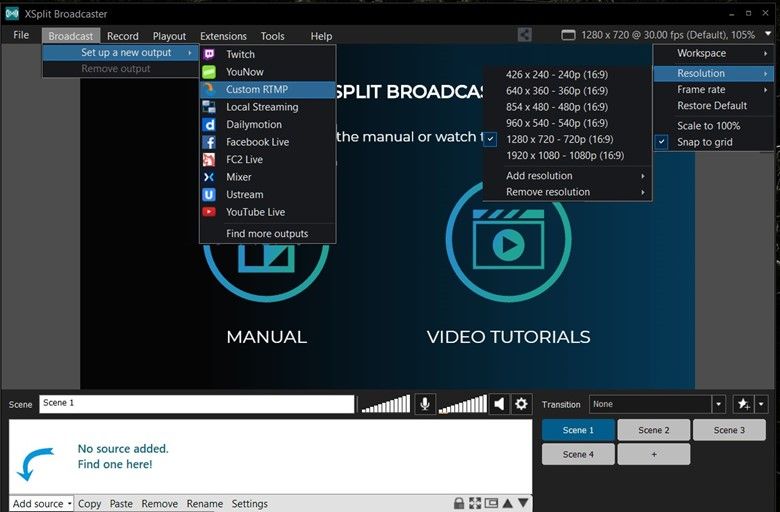Click the lock source icon
This screenshot has height=512, width=780.
coord(459,503)
